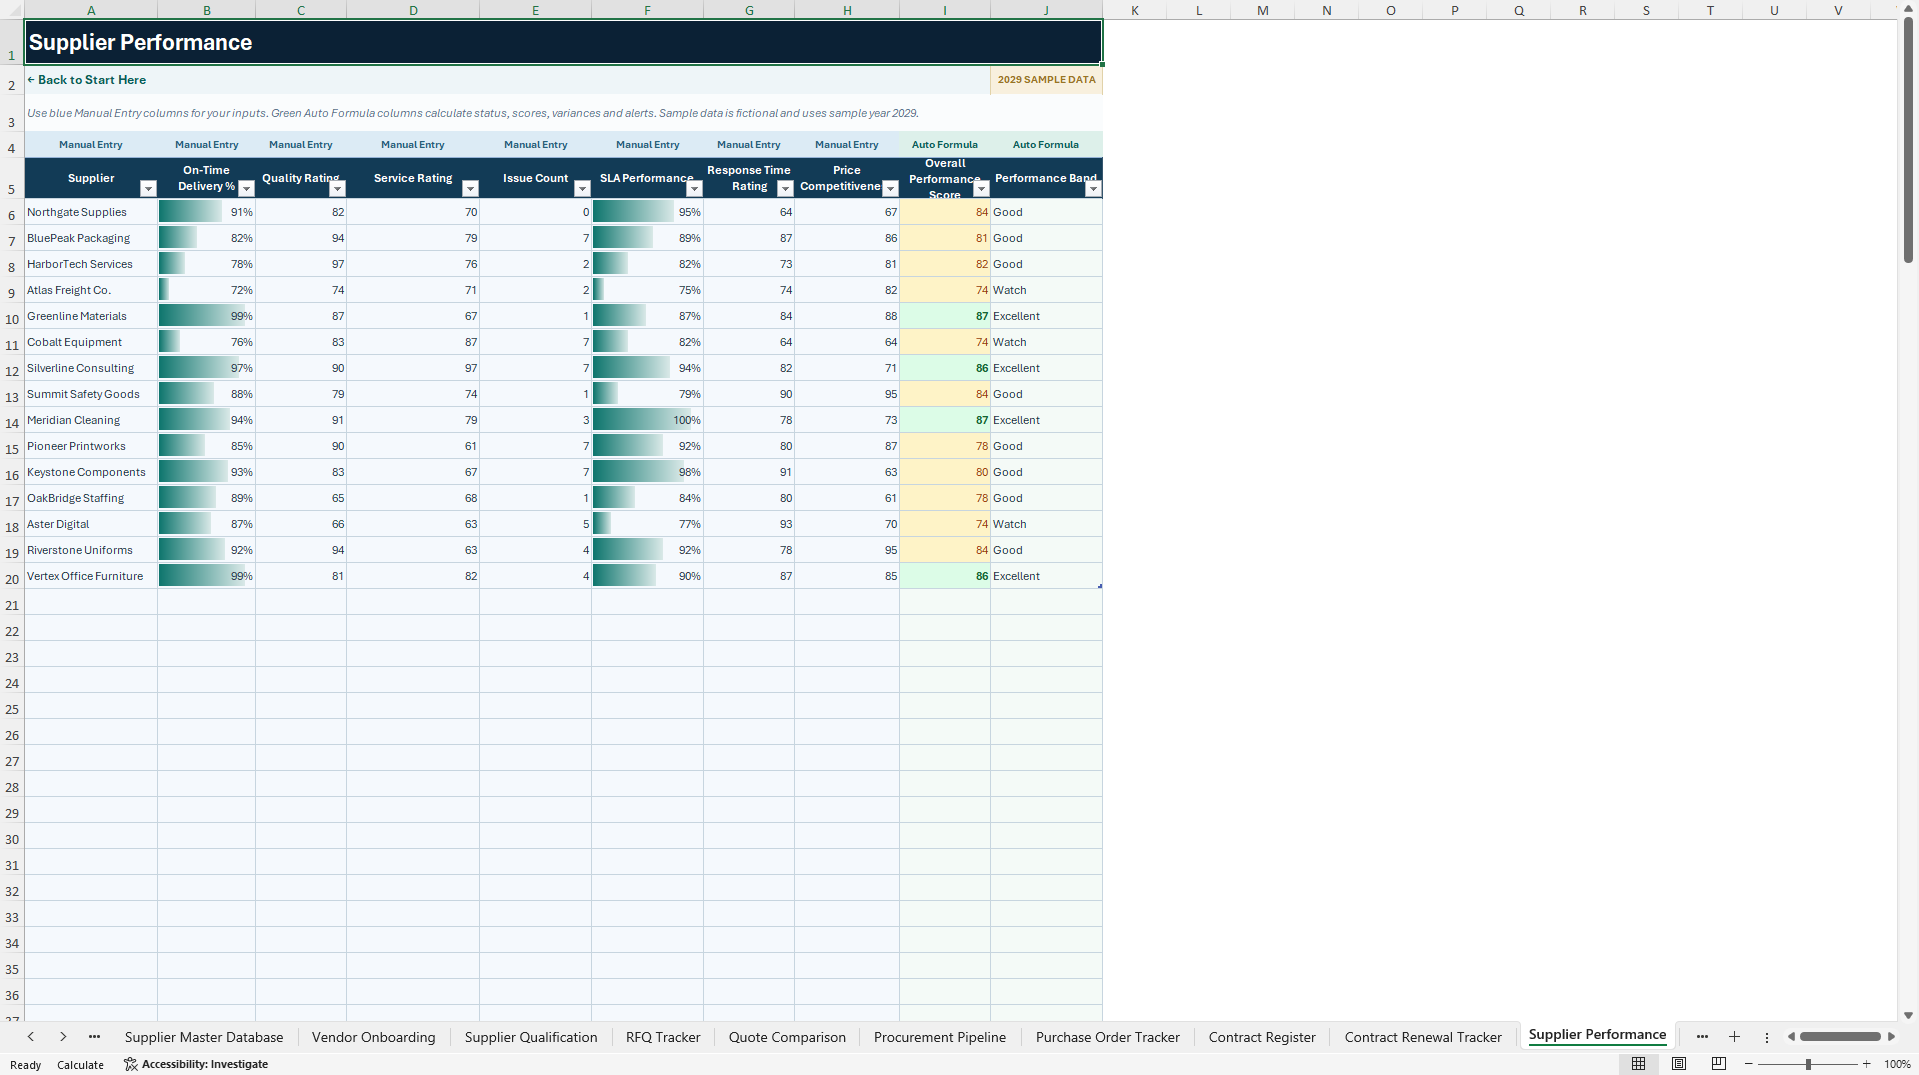The width and height of the screenshot is (1919, 1075).
Task: Open Service Rating filter dropdown
Action: (x=470, y=189)
